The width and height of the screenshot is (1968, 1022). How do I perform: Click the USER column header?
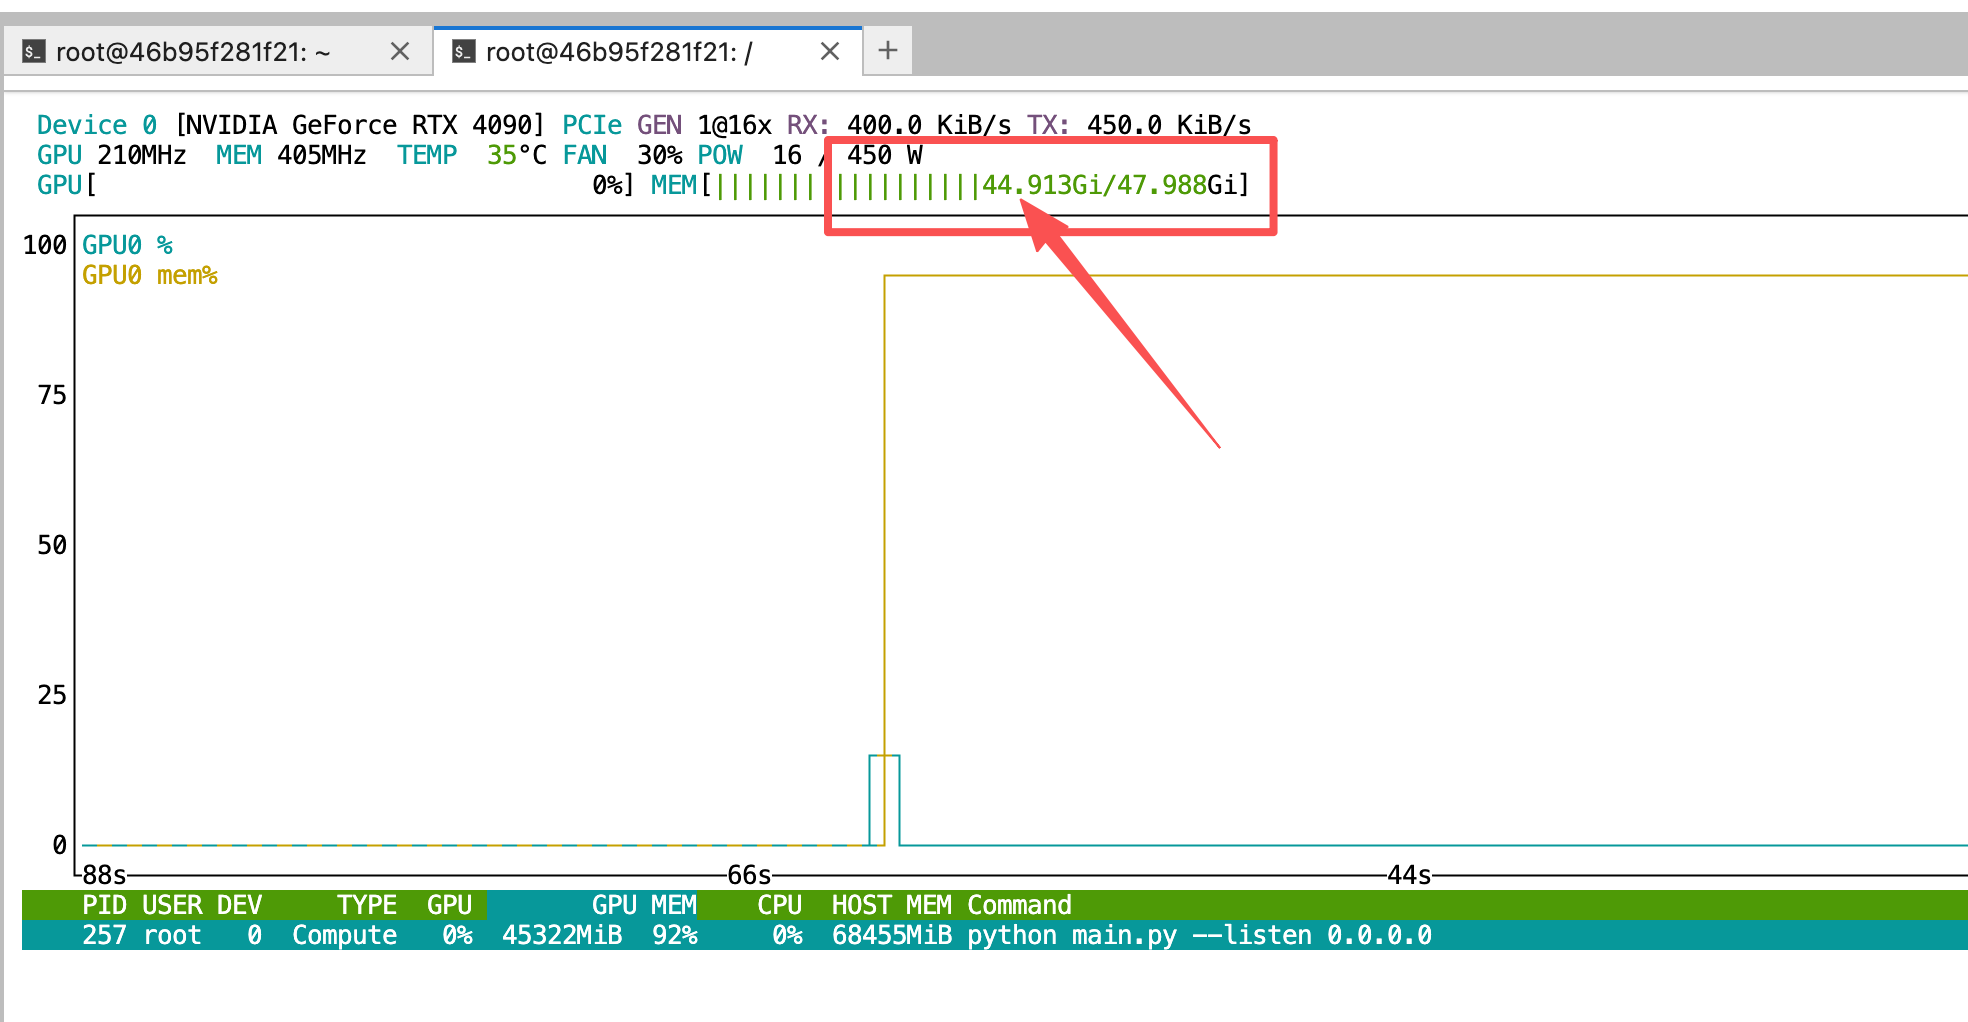tap(172, 905)
